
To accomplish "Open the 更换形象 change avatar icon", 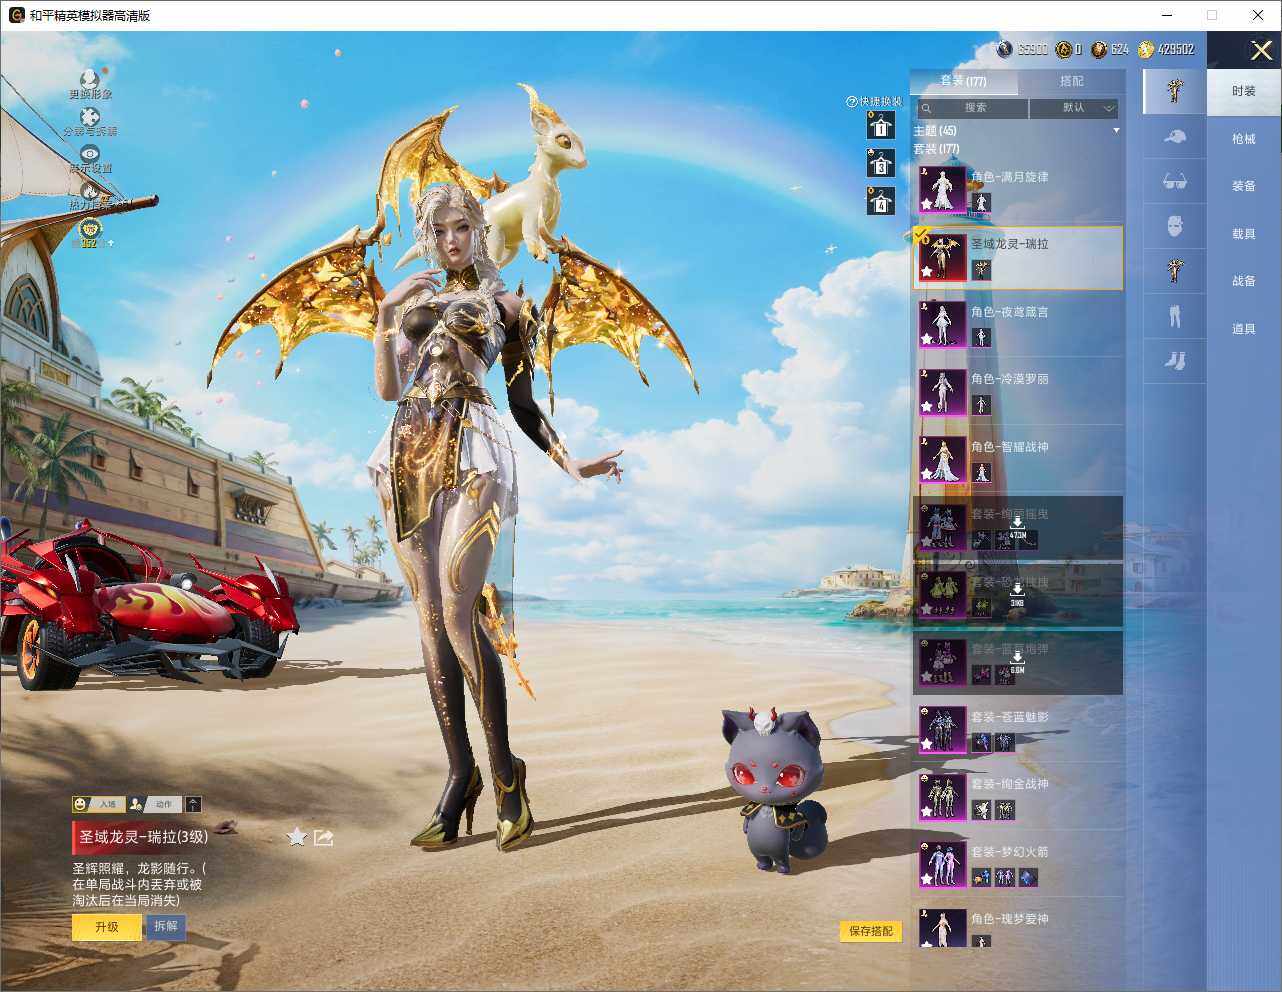I will pos(90,78).
